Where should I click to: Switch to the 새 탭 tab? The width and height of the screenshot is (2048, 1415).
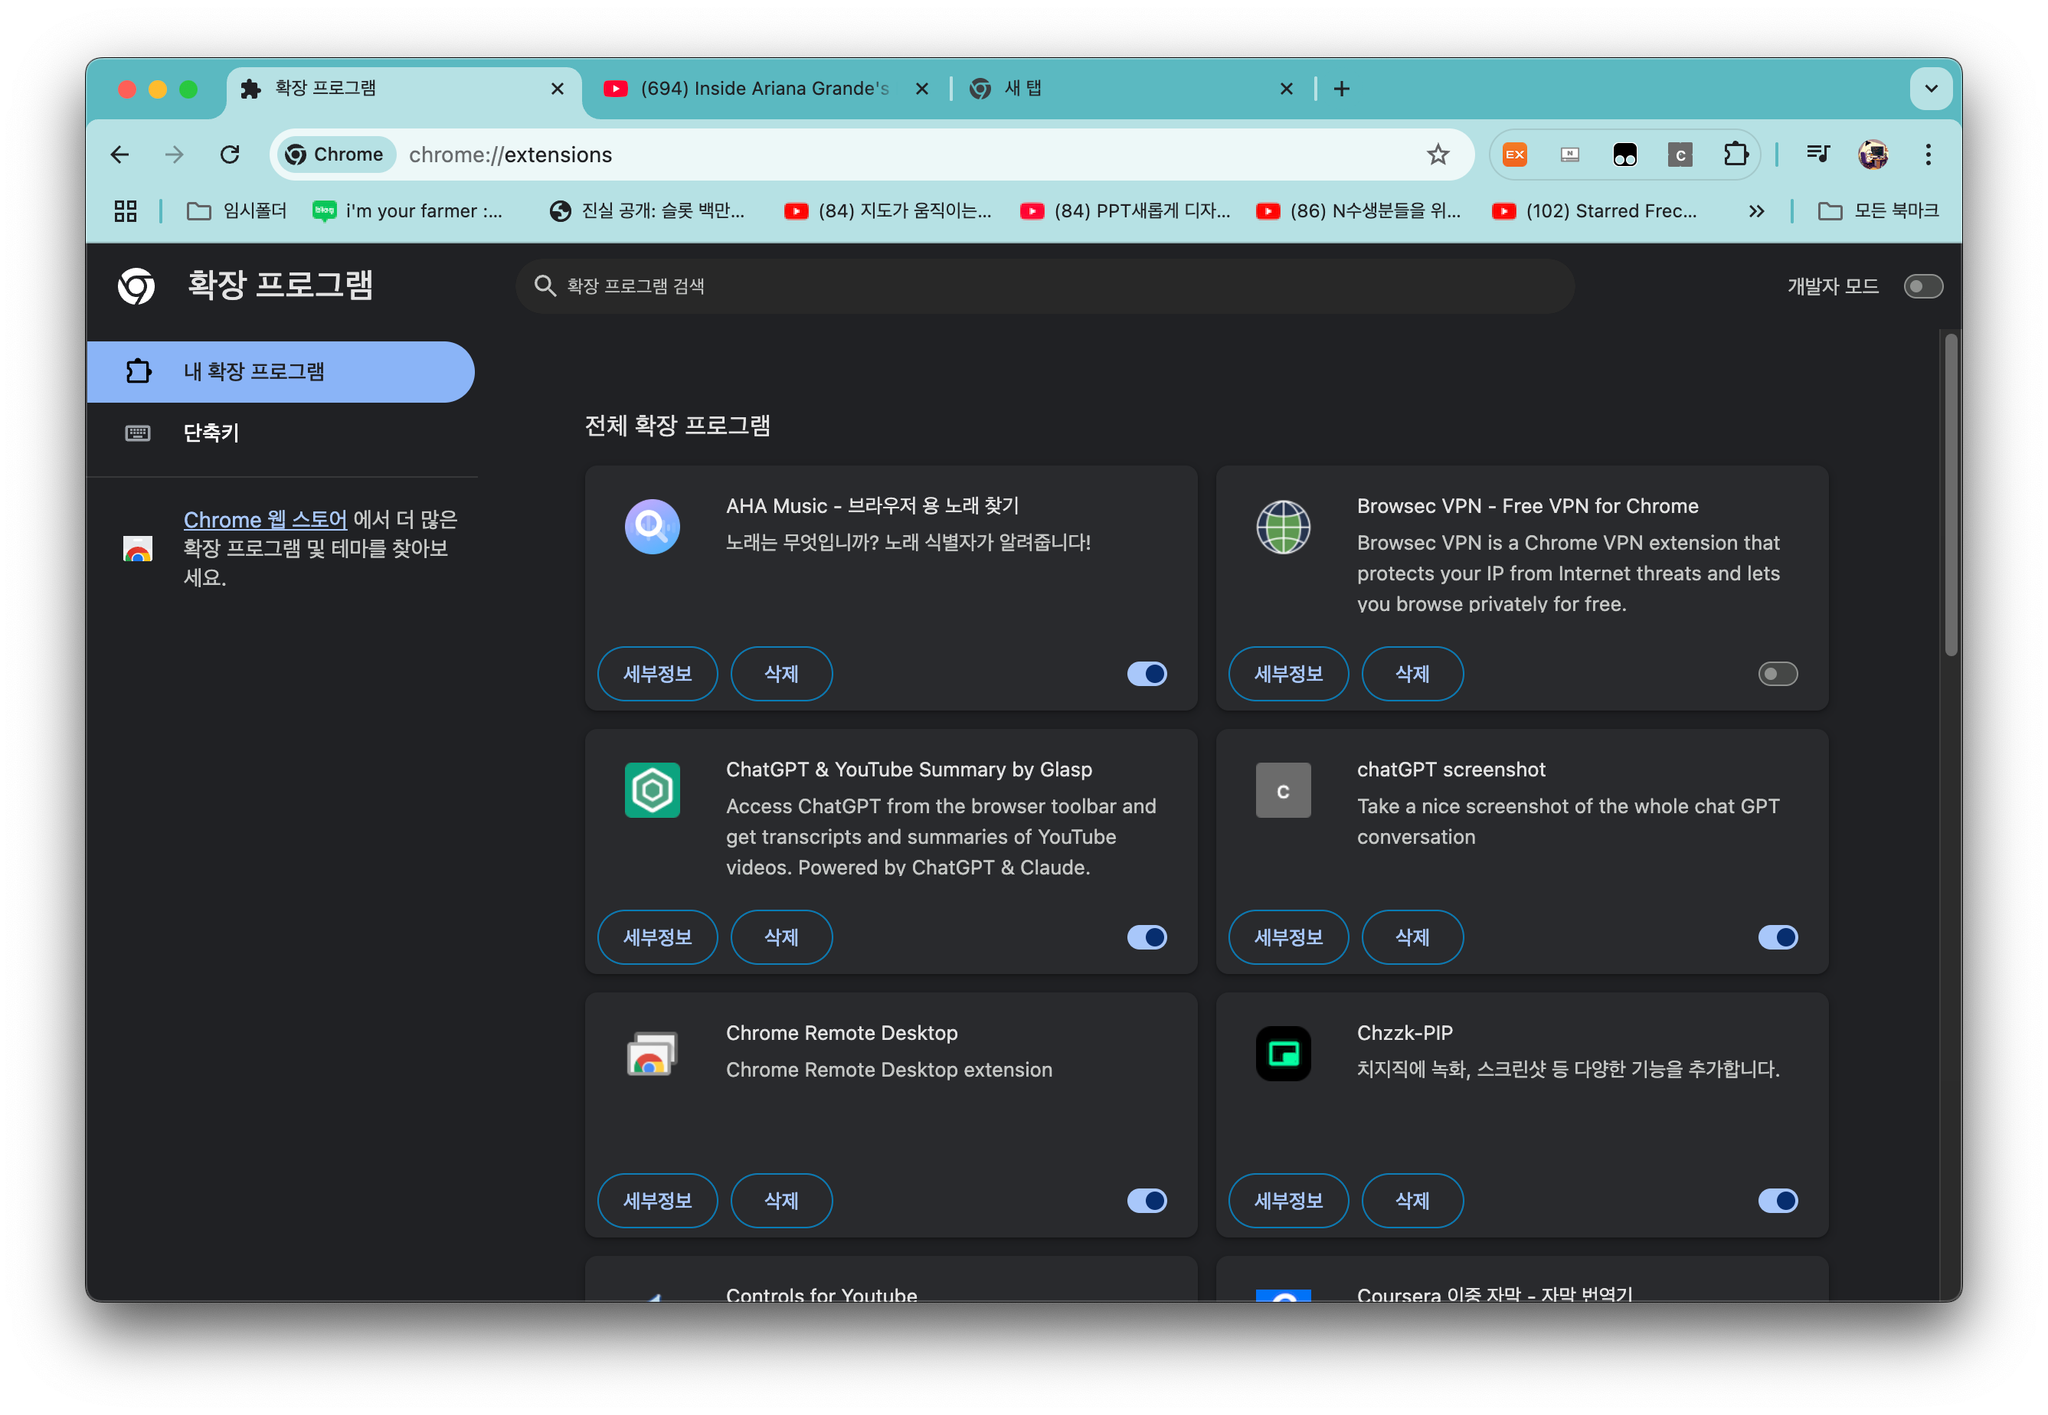click(1130, 89)
